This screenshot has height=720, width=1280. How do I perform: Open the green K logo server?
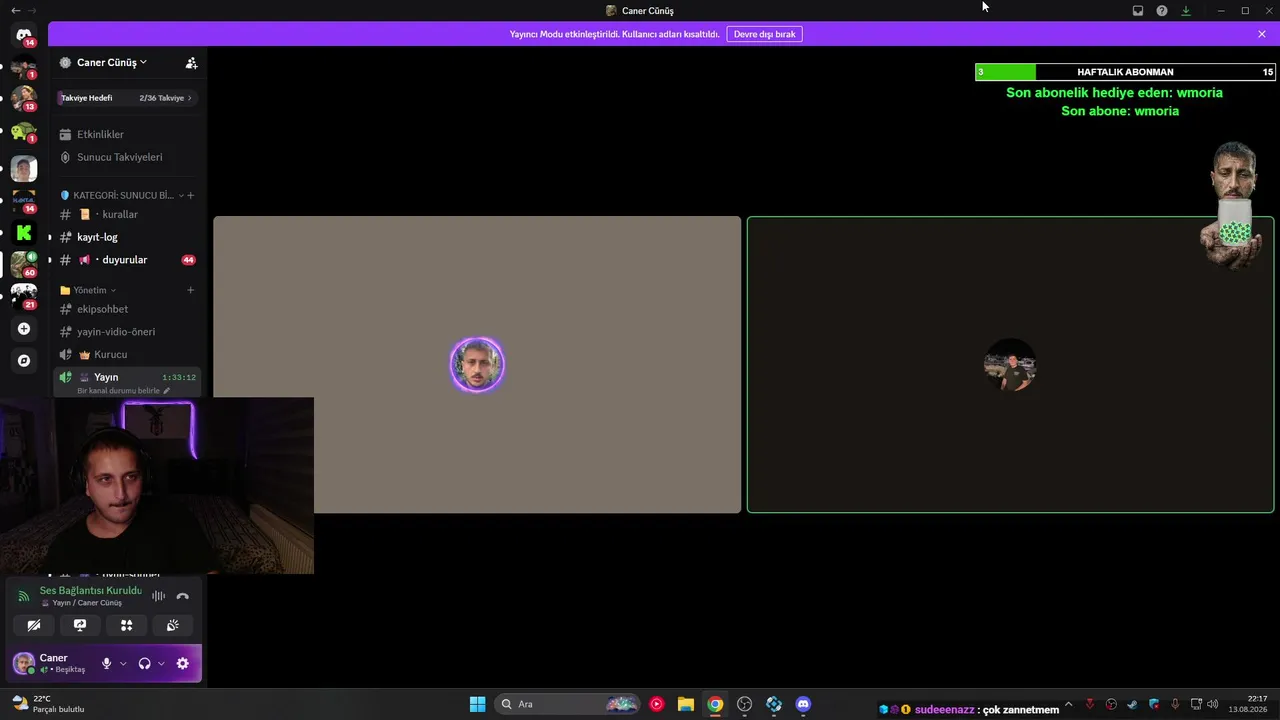click(x=24, y=233)
